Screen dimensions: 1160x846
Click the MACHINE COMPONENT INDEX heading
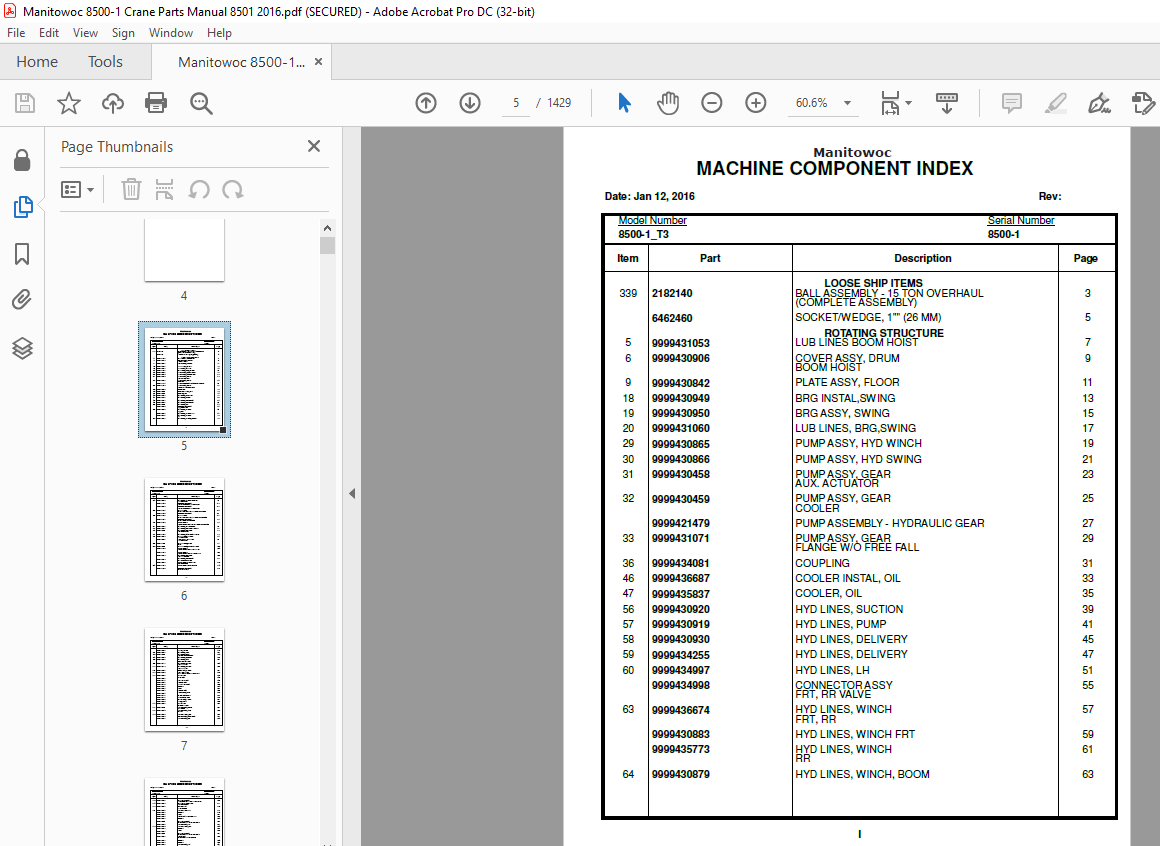tap(834, 169)
